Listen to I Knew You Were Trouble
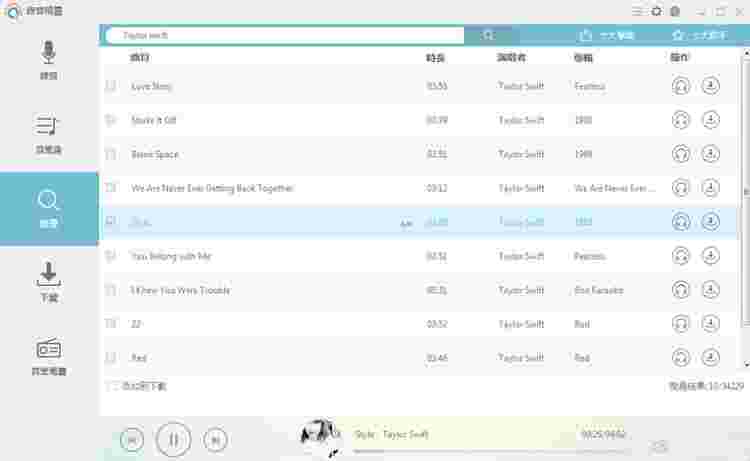This screenshot has width=750, height=461. (681, 290)
